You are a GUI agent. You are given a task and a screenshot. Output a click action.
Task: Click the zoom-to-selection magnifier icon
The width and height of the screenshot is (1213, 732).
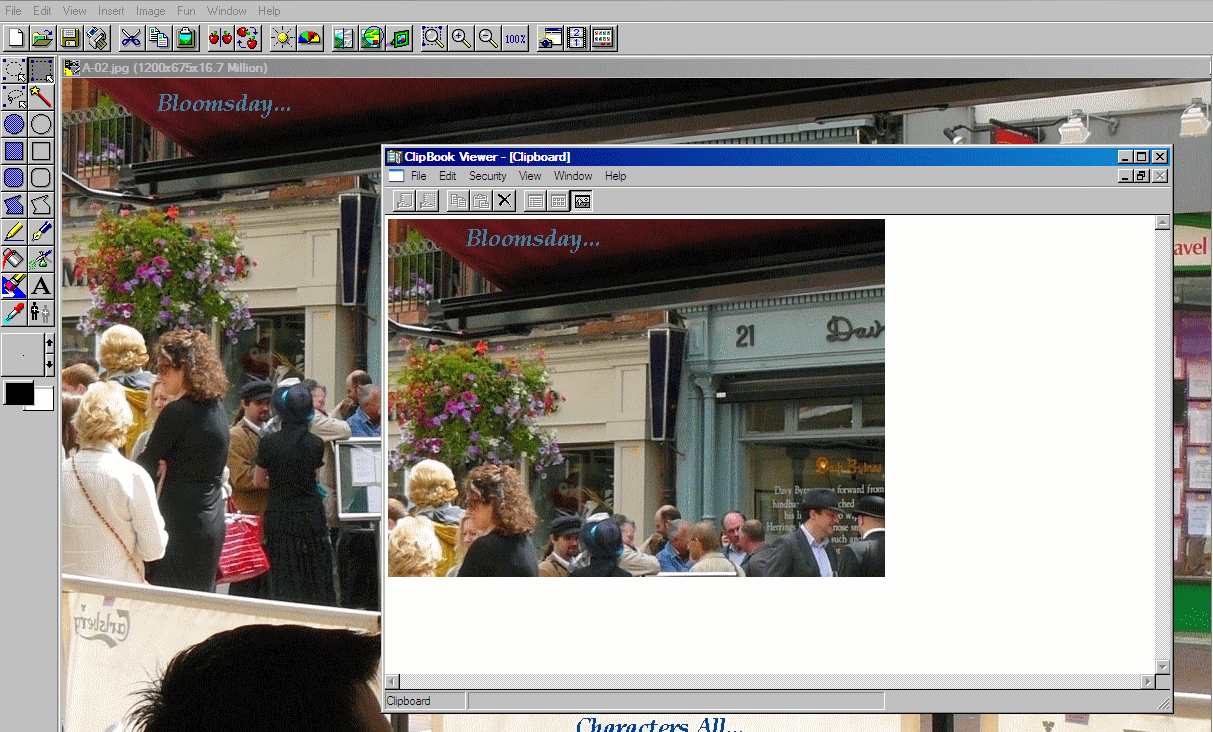pyautogui.click(x=433, y=38)
